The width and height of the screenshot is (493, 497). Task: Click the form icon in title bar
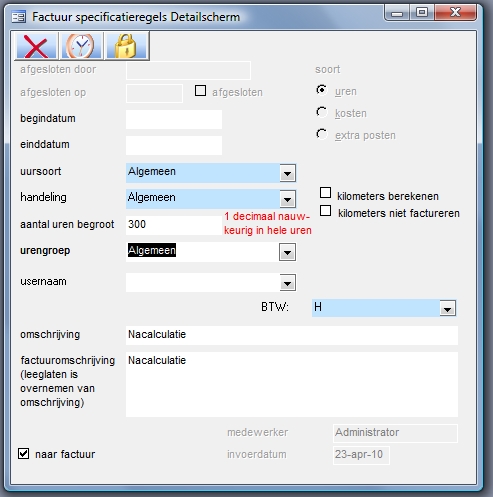pyautogui.click(x=18, y=17)
